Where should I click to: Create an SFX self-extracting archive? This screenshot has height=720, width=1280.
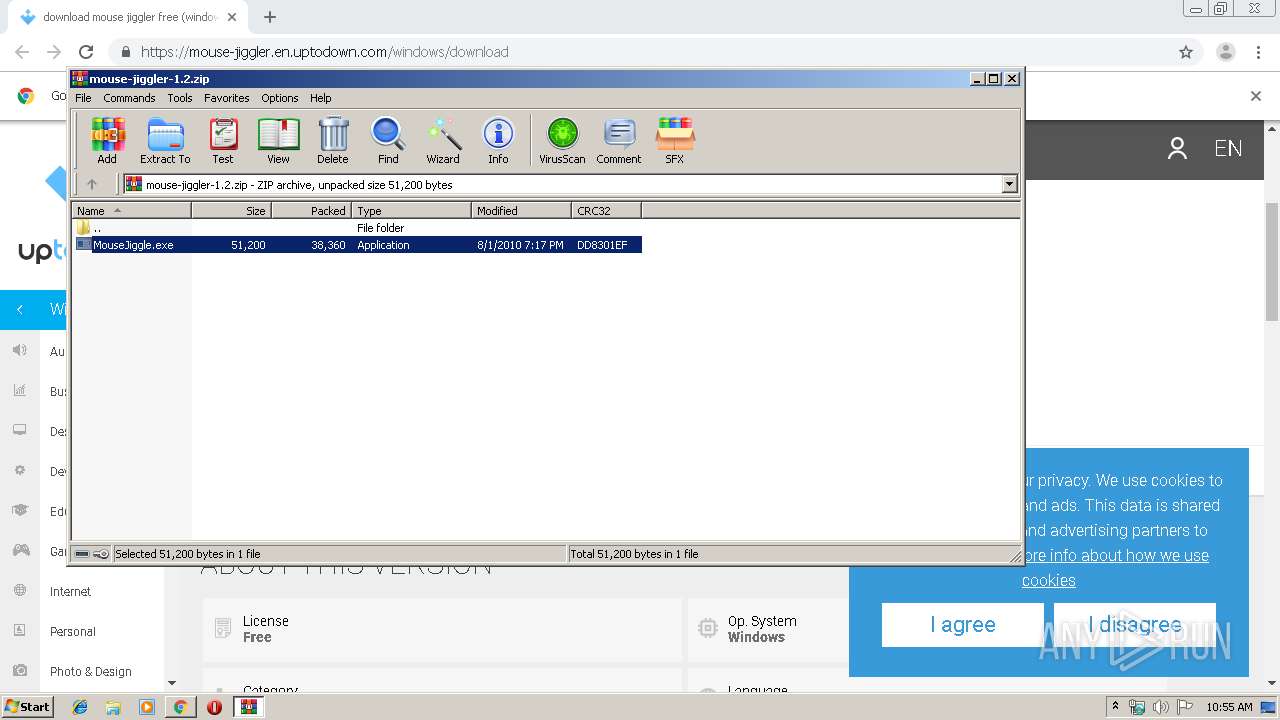pyautogui.click(x=675, y=140)
